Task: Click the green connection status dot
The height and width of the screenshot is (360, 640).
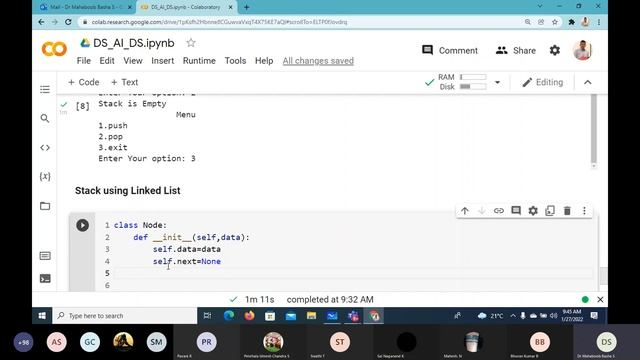Action: point(585,300)
